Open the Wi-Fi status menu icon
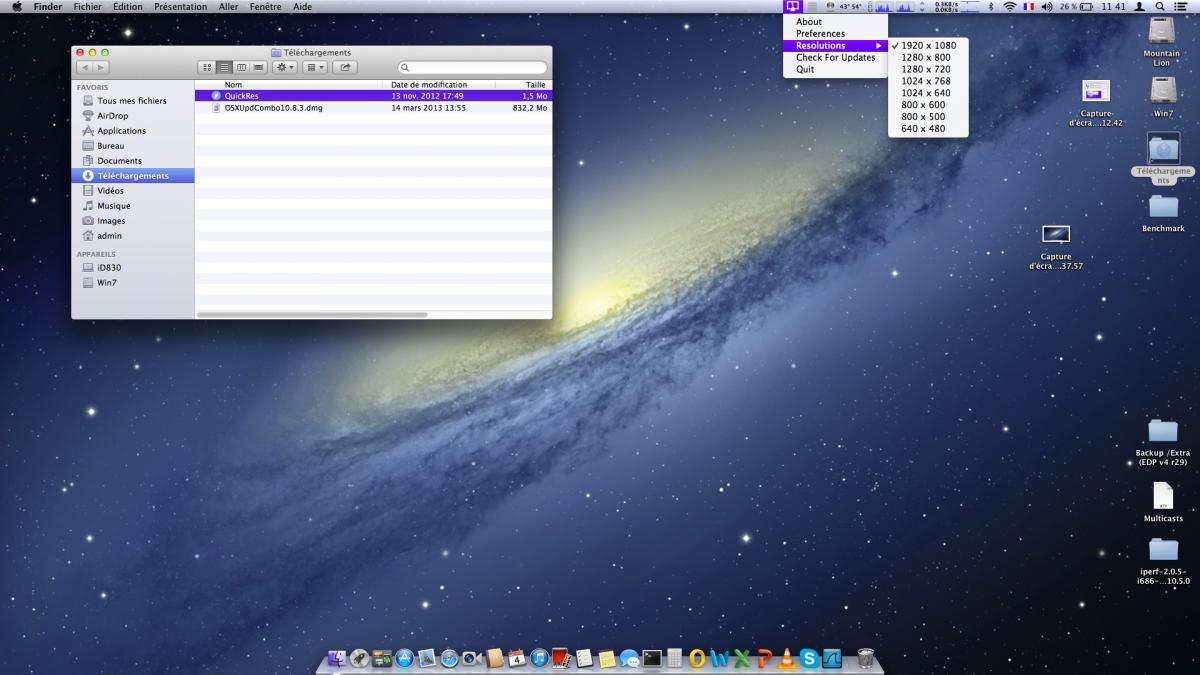1200x675 pixels. [x=1009, y=6]
